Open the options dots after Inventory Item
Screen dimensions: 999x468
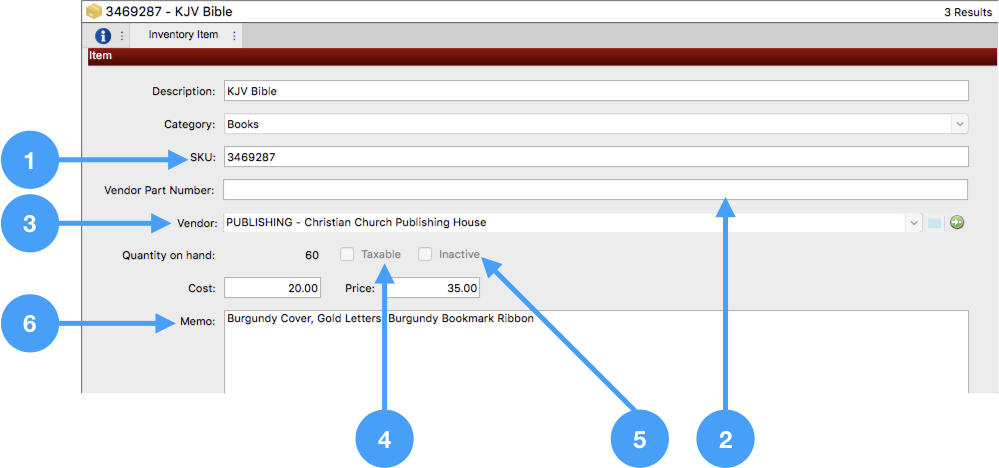click(x=234, y=35)
